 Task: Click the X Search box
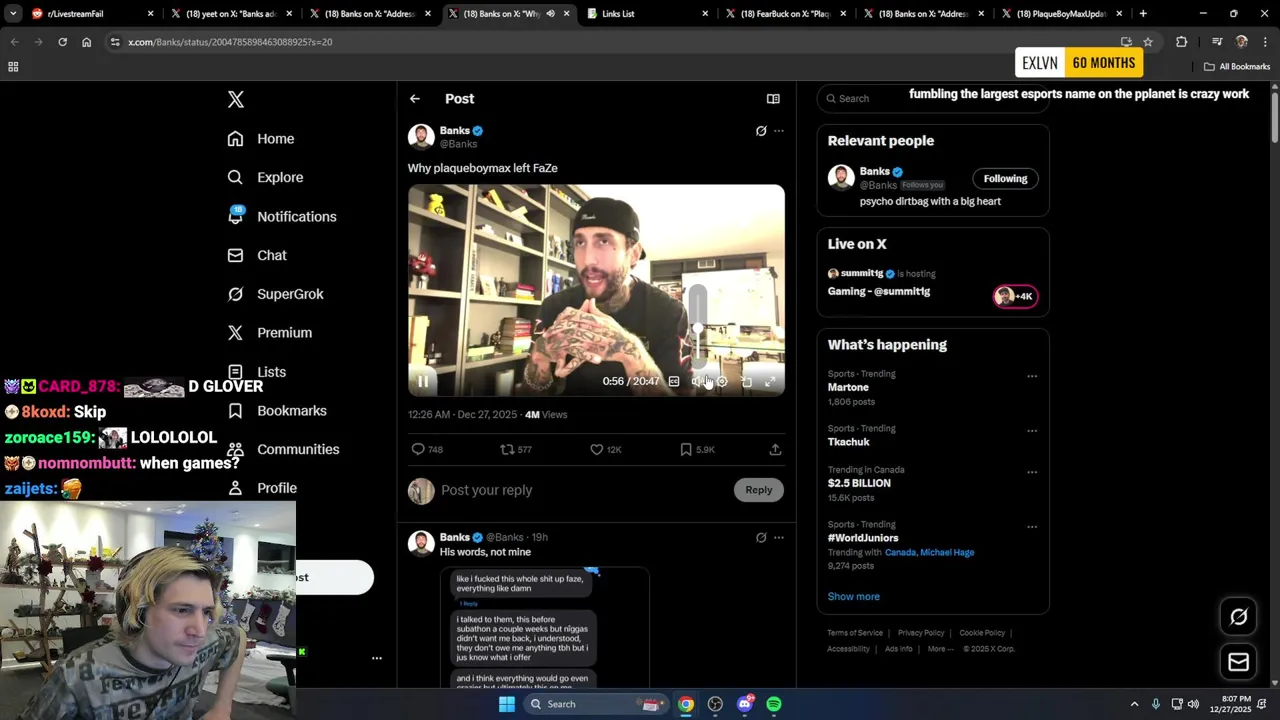[933, 98]
